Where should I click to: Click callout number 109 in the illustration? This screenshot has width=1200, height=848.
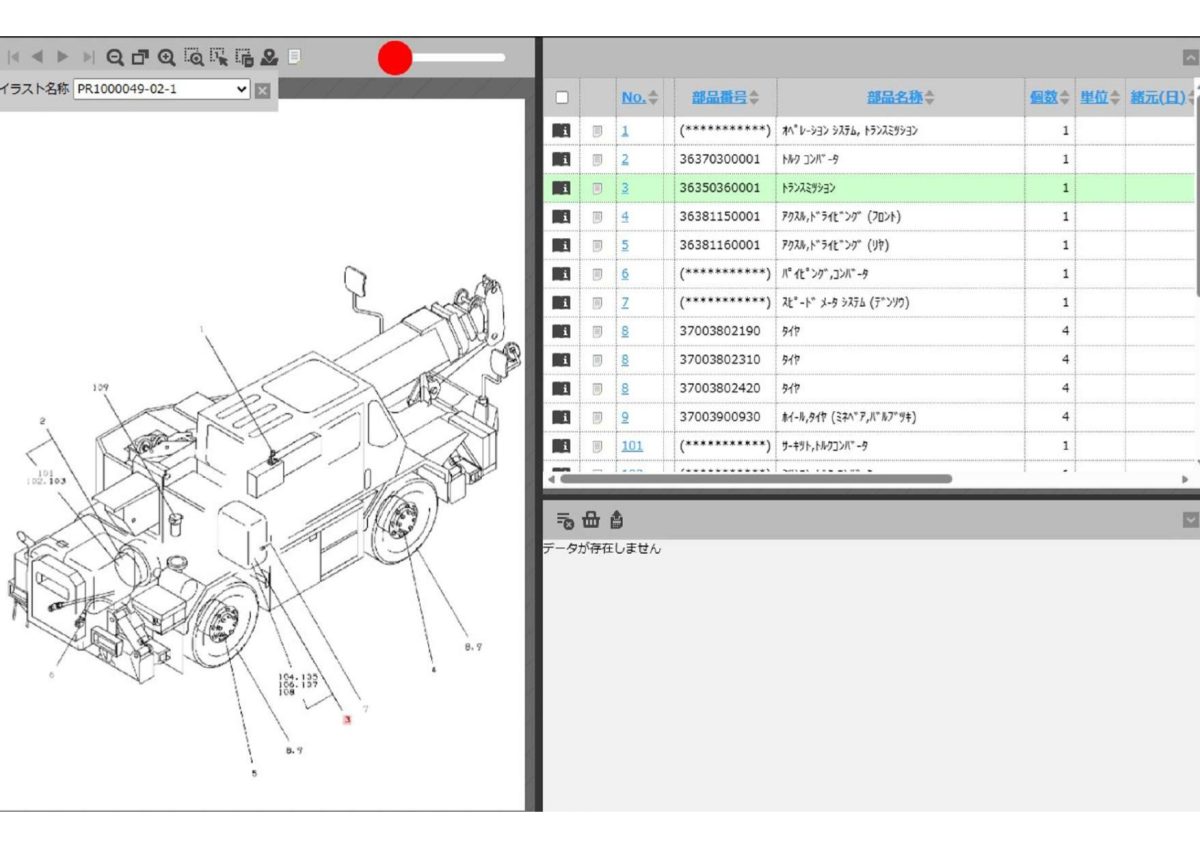(x=101, y=388)
